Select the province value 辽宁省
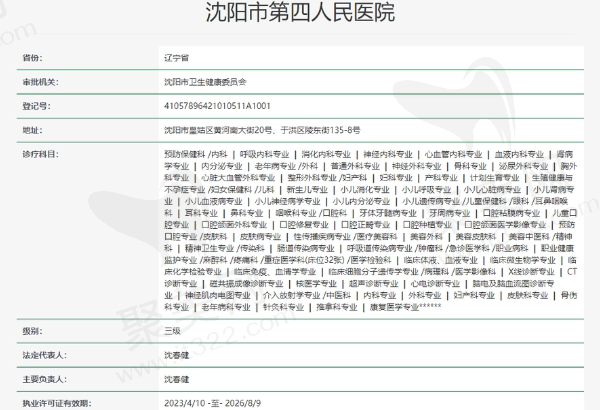 [x=176, y=58]
